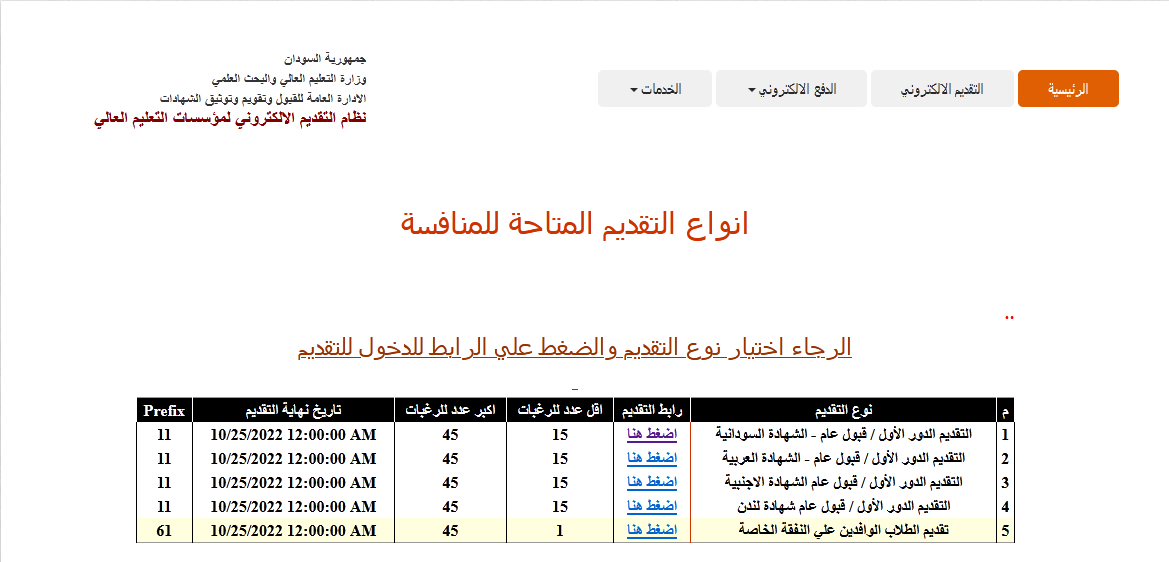Click row text الشهادة السودانية قبول عام
Viewport: 1169px width, 562px height.
(843, 433)
